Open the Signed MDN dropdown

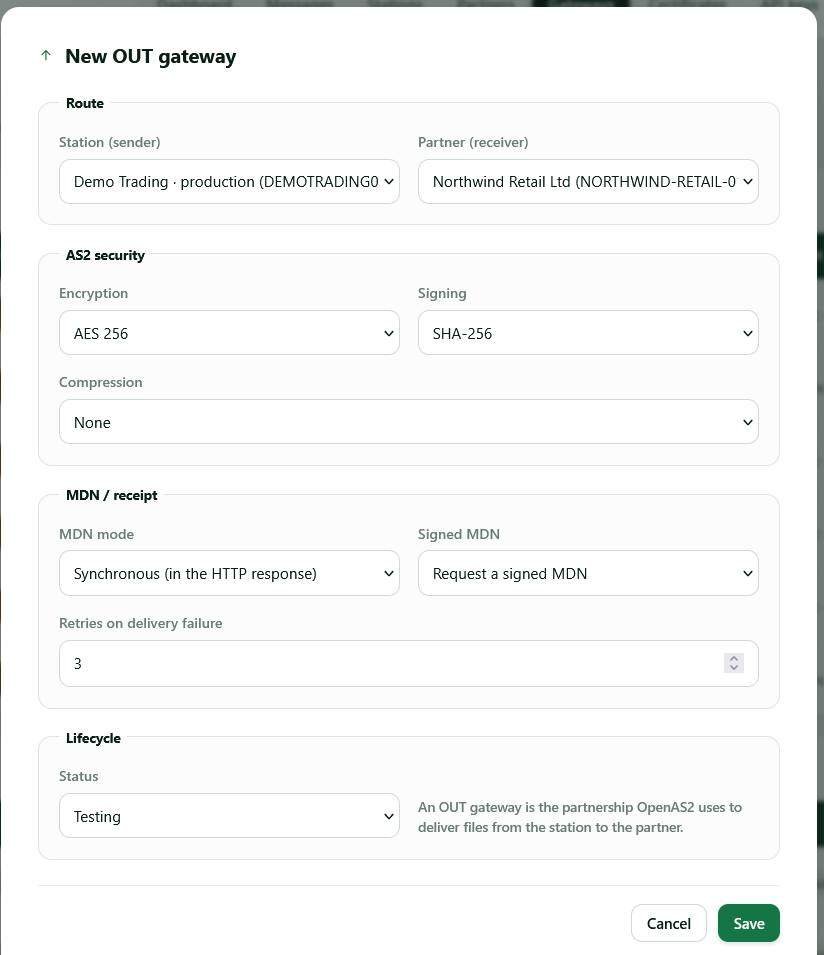click(x=588, y=573)
